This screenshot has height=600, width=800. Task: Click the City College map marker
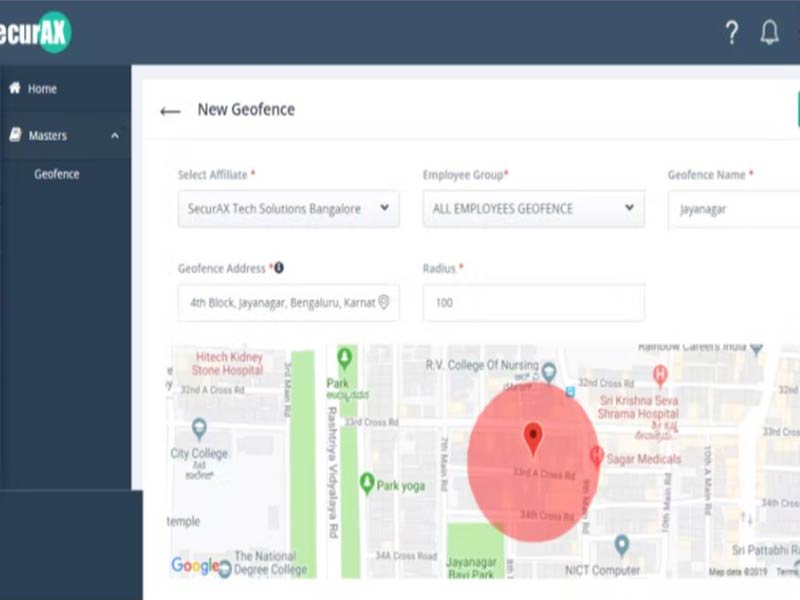click(x=199, y=429)
